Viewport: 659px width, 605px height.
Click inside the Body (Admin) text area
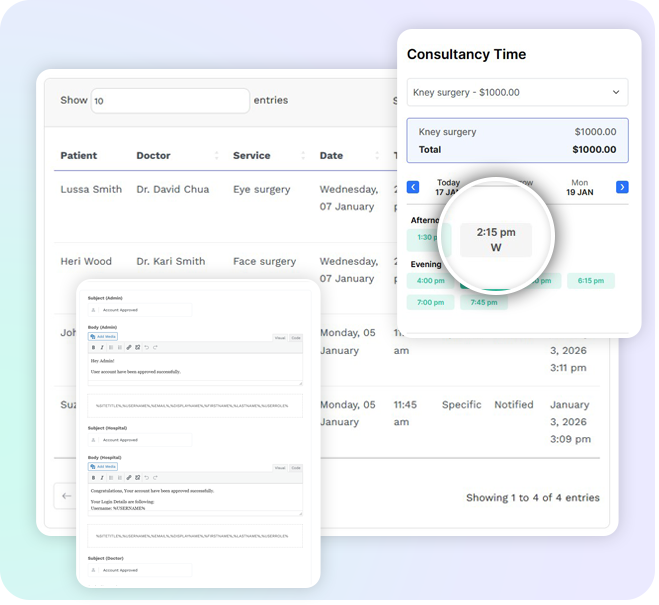195,368
